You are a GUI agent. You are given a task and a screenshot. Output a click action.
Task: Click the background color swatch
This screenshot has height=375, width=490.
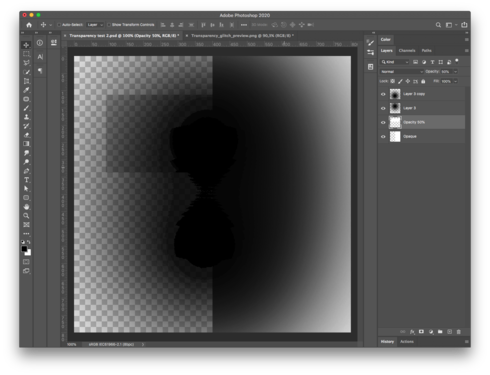click(28, 253)
